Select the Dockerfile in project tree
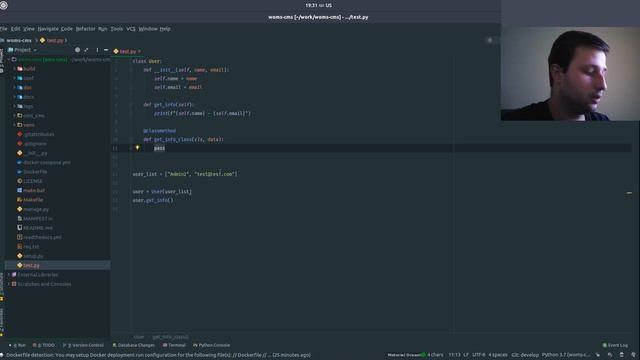The height and width of the screenshot is (360, 640). 35,172
